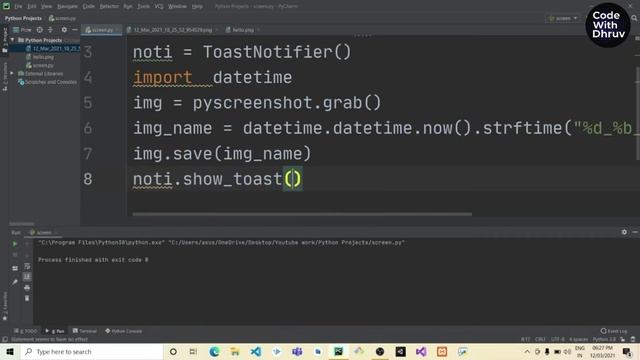The height and width of the screenshot is (360, 640).
Task: Toggle scroll to end in Run console
Action: (x=27, y=277)
